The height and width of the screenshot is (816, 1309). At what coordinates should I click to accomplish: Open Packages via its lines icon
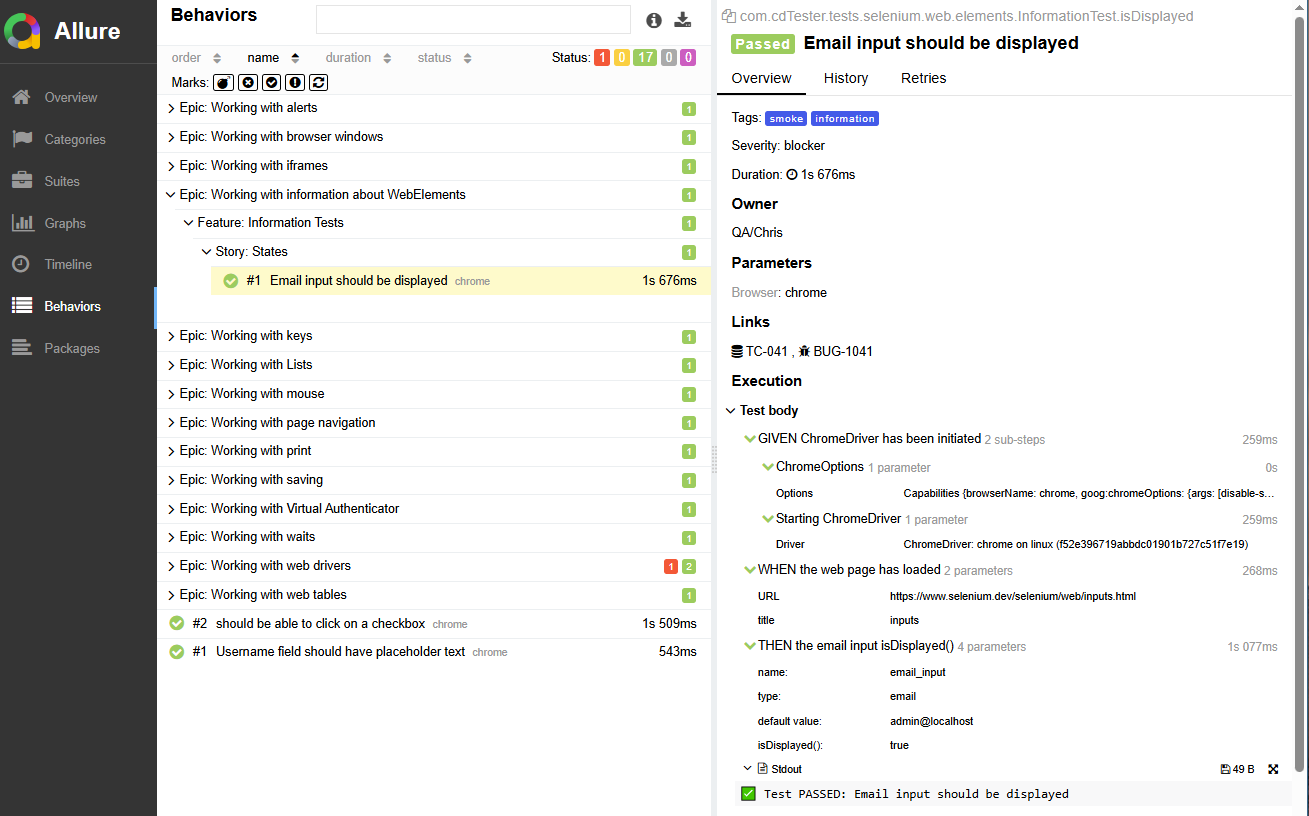pyautogui.click(x=22, y=348)
